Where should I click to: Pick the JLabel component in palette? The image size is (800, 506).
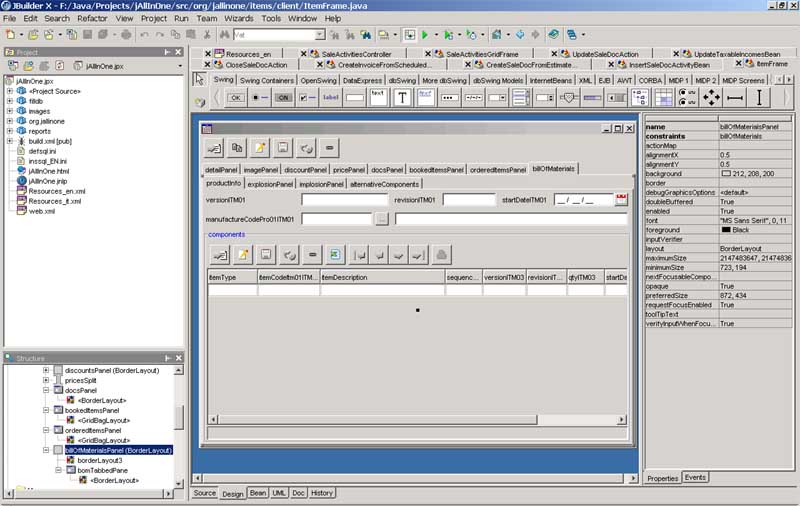click(x=331, y=97)
